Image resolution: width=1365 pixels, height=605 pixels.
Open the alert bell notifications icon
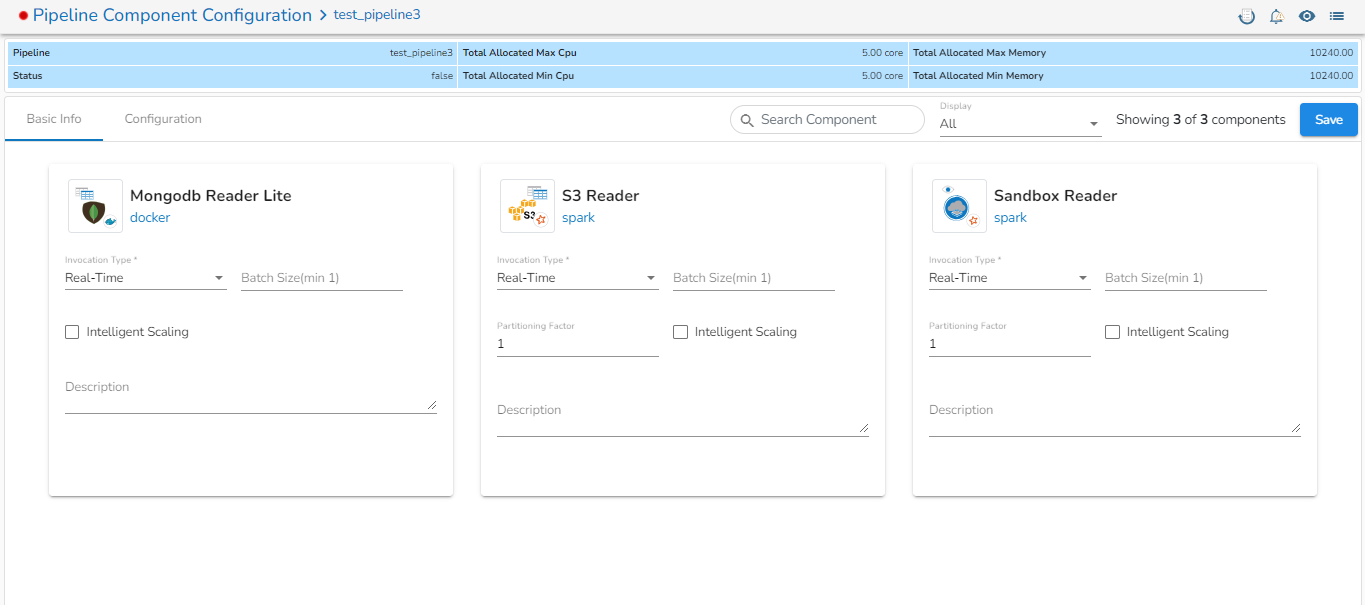coord(1276,16)
